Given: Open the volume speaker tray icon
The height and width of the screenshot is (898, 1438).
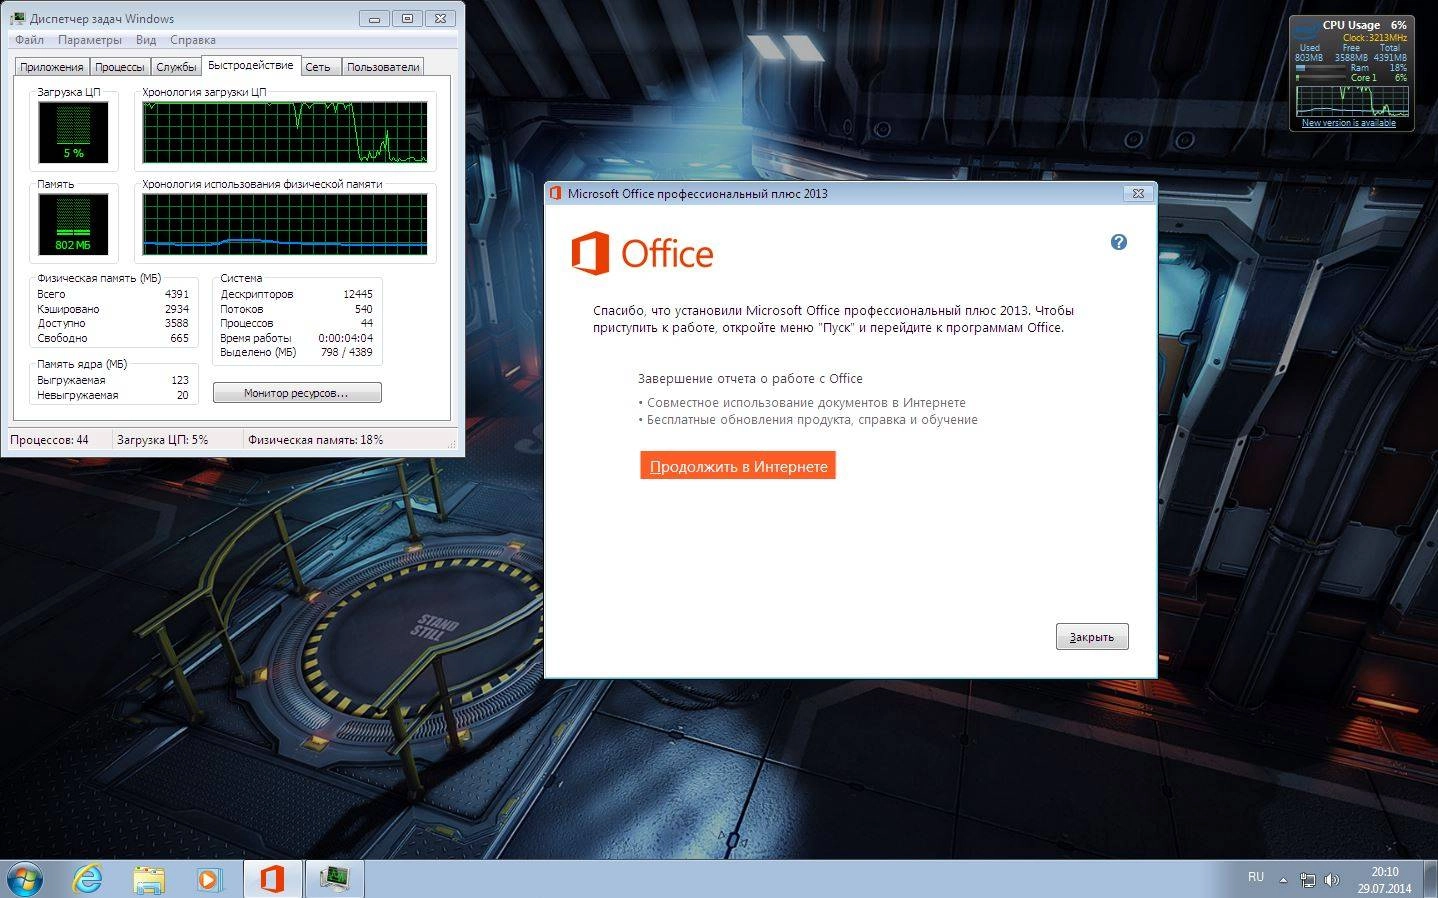Looking at the screenshot, I should tap(1331, 880).
